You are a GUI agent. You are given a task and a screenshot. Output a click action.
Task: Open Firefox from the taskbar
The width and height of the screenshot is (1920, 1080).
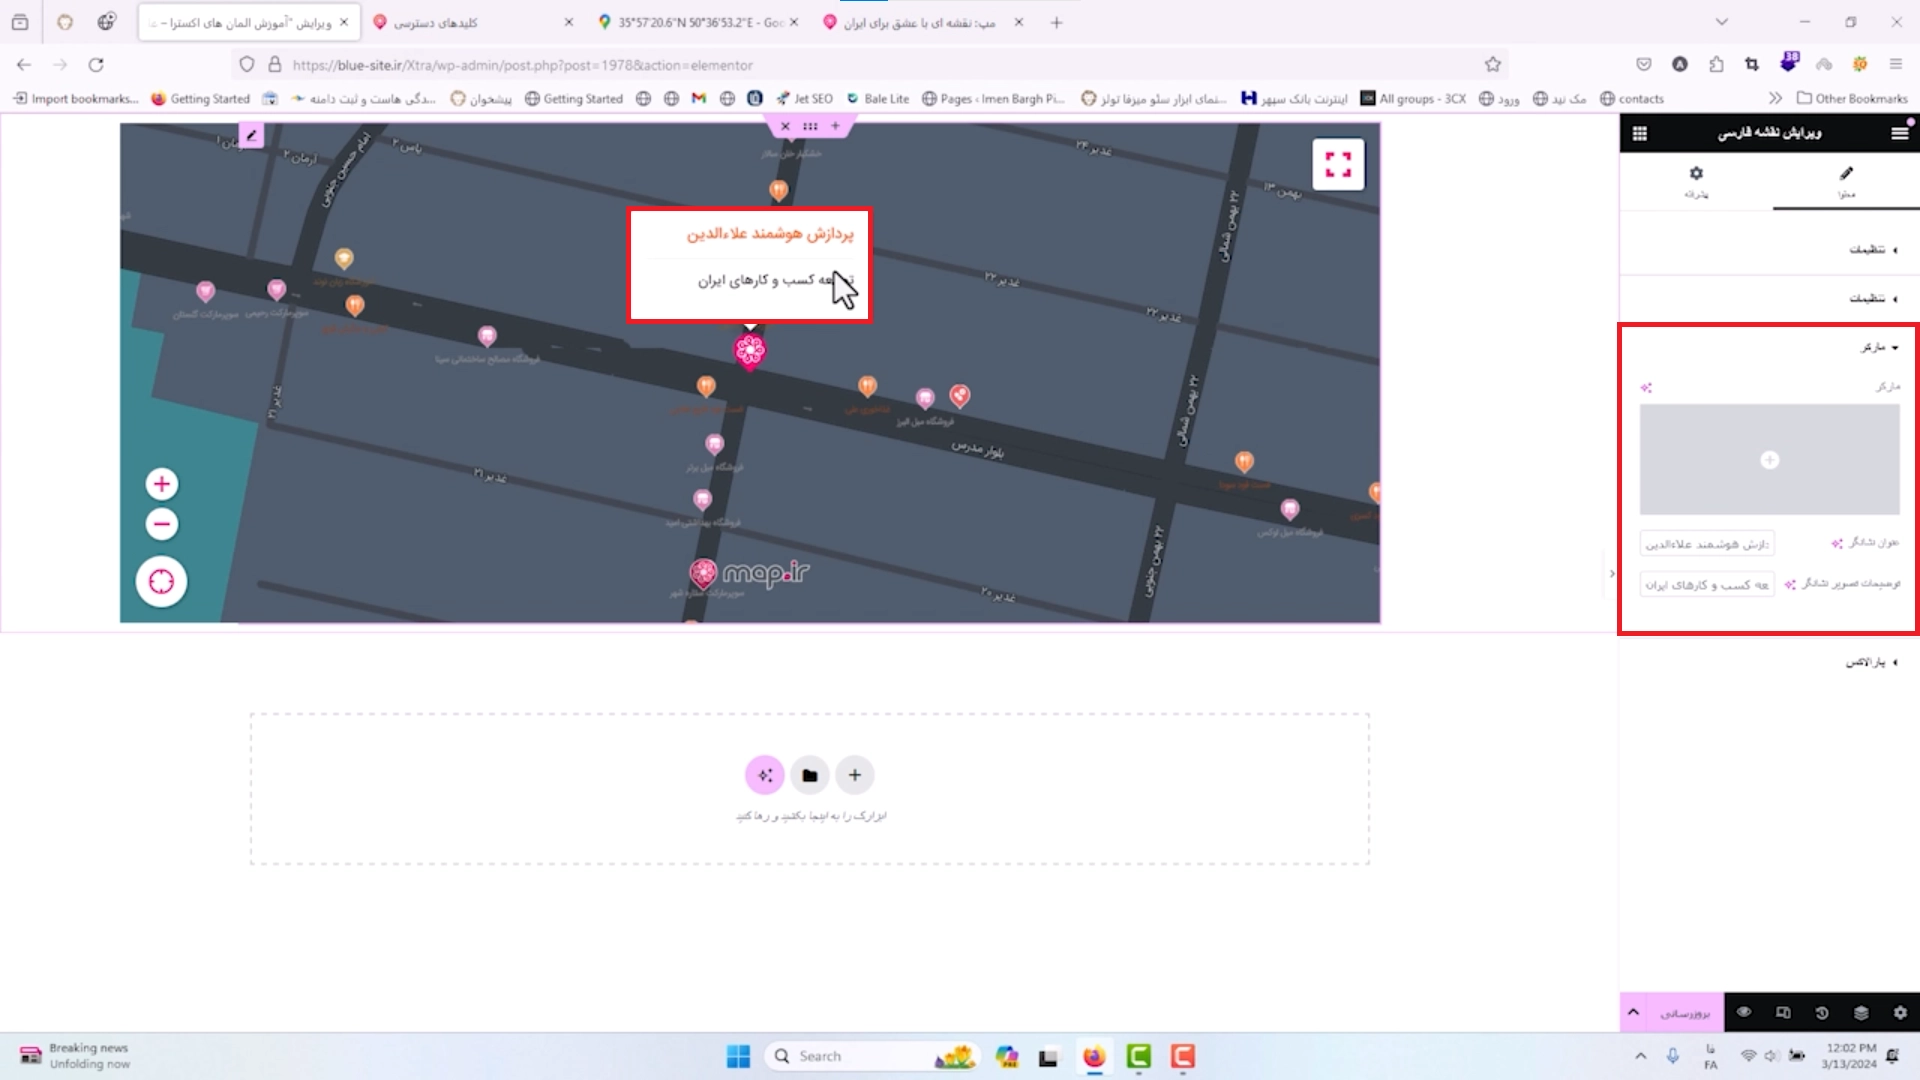(x=1094, y=1056)
